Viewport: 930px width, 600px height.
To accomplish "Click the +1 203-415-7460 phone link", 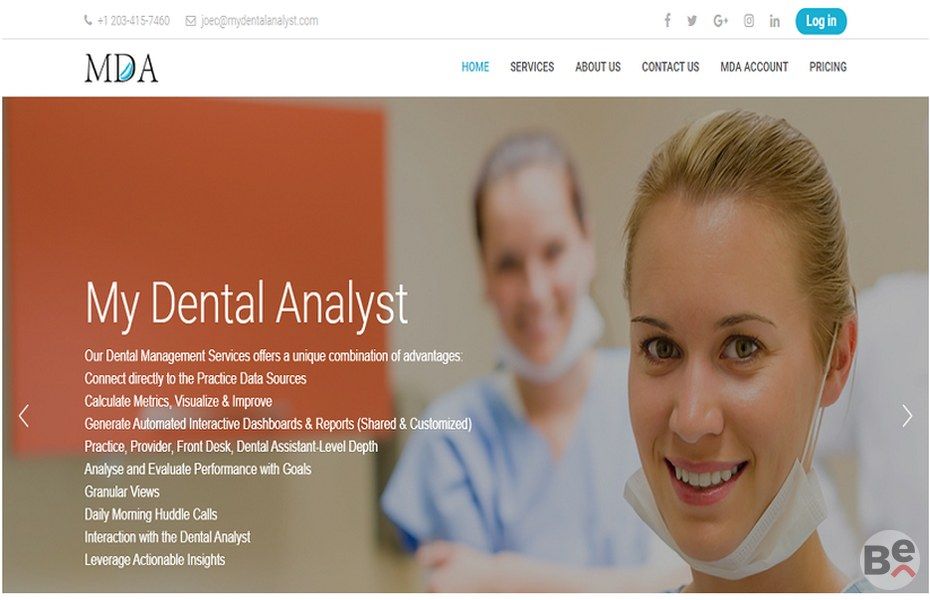I will [x=133, y=21].
